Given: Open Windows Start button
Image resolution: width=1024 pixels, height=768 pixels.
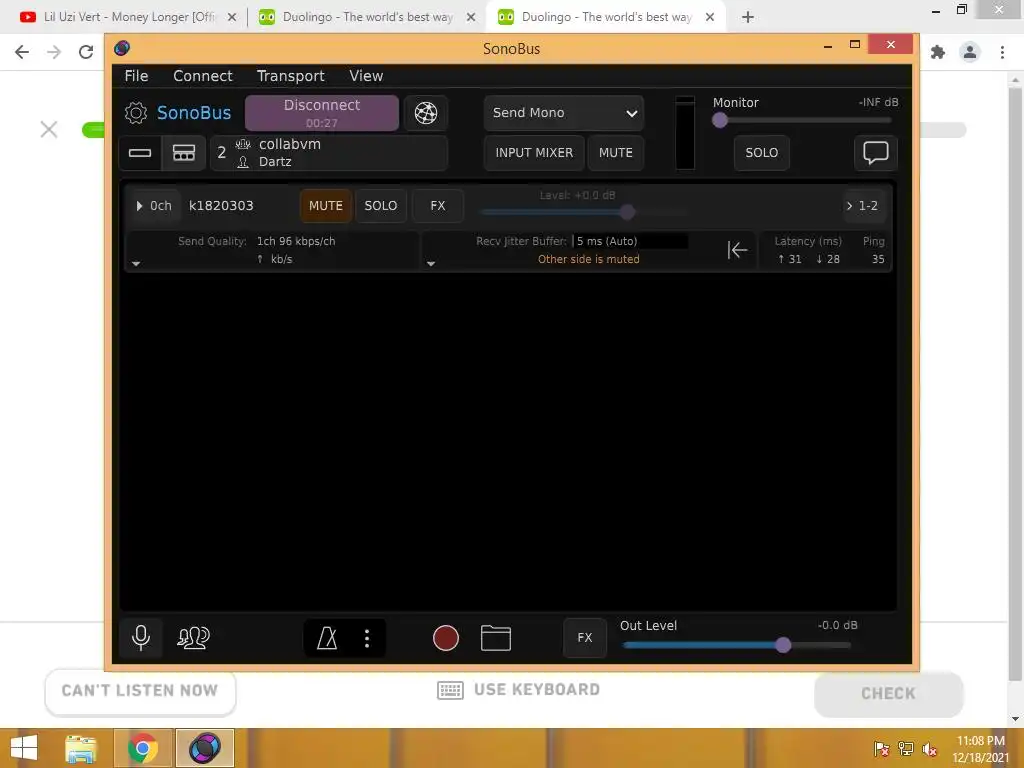Looking at the screenshot, I should coord(24,748).
